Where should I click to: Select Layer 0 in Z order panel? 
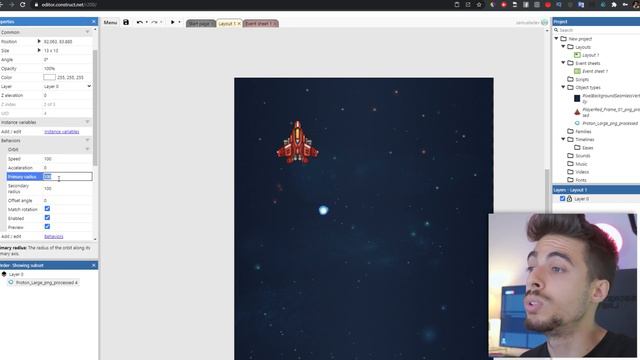coord(16,274)
